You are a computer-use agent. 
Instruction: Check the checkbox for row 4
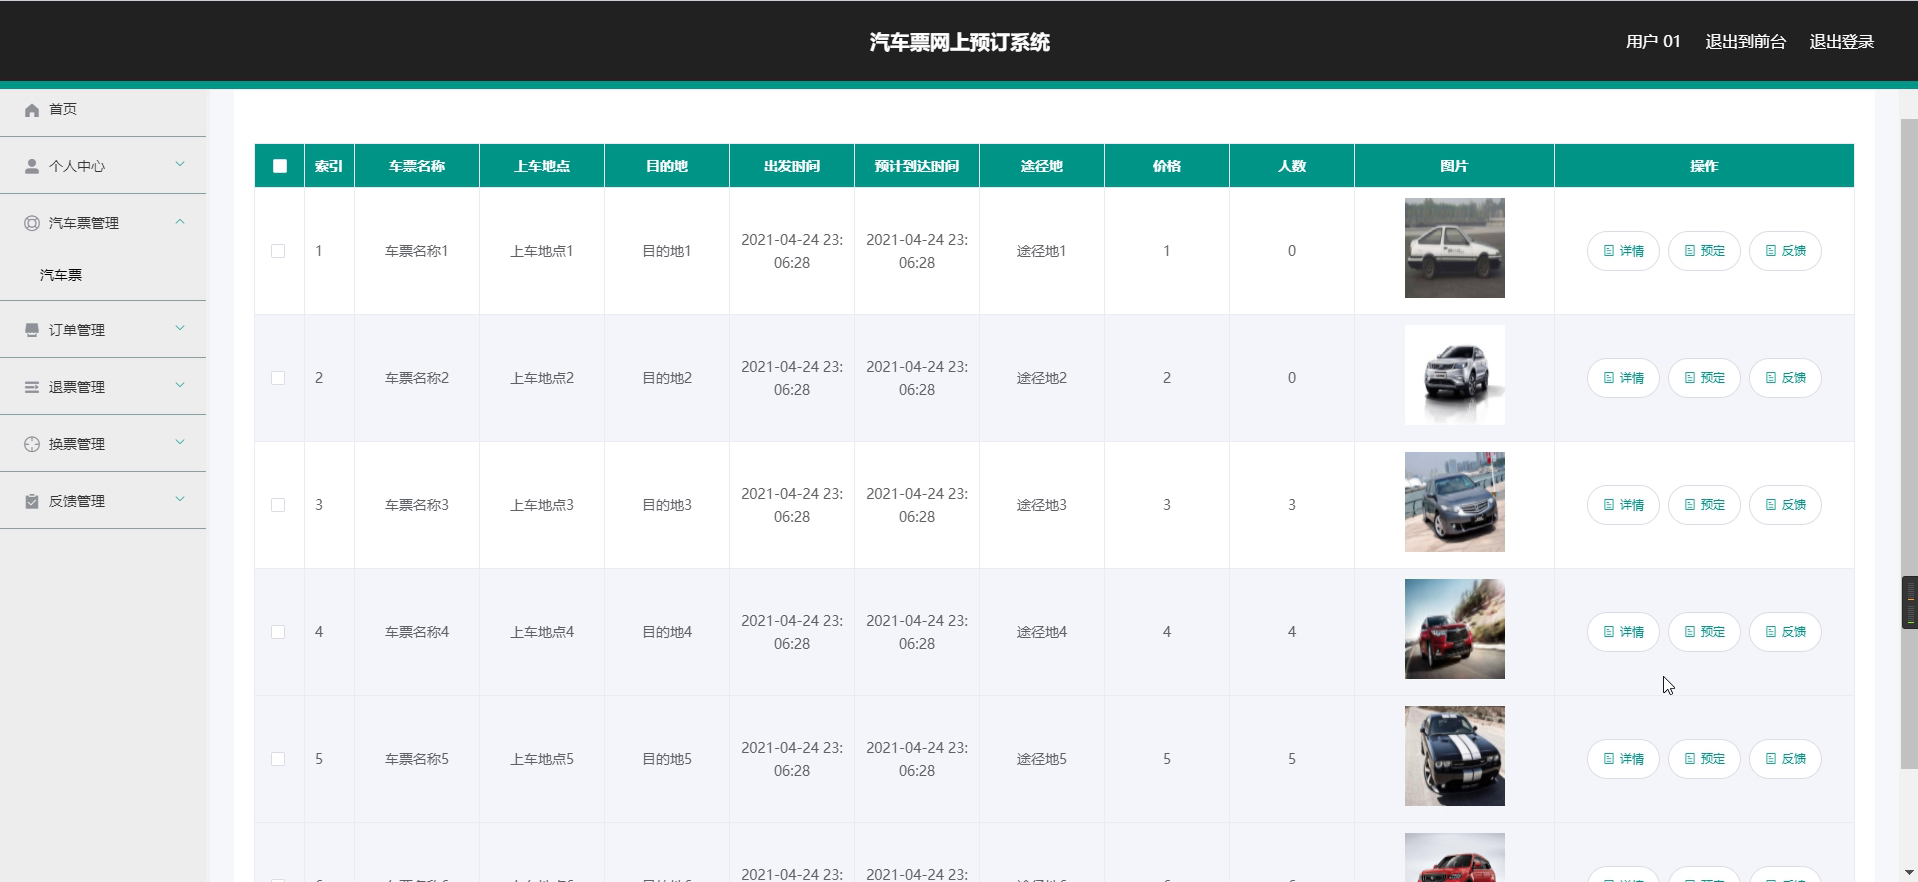tap(278, 632)
